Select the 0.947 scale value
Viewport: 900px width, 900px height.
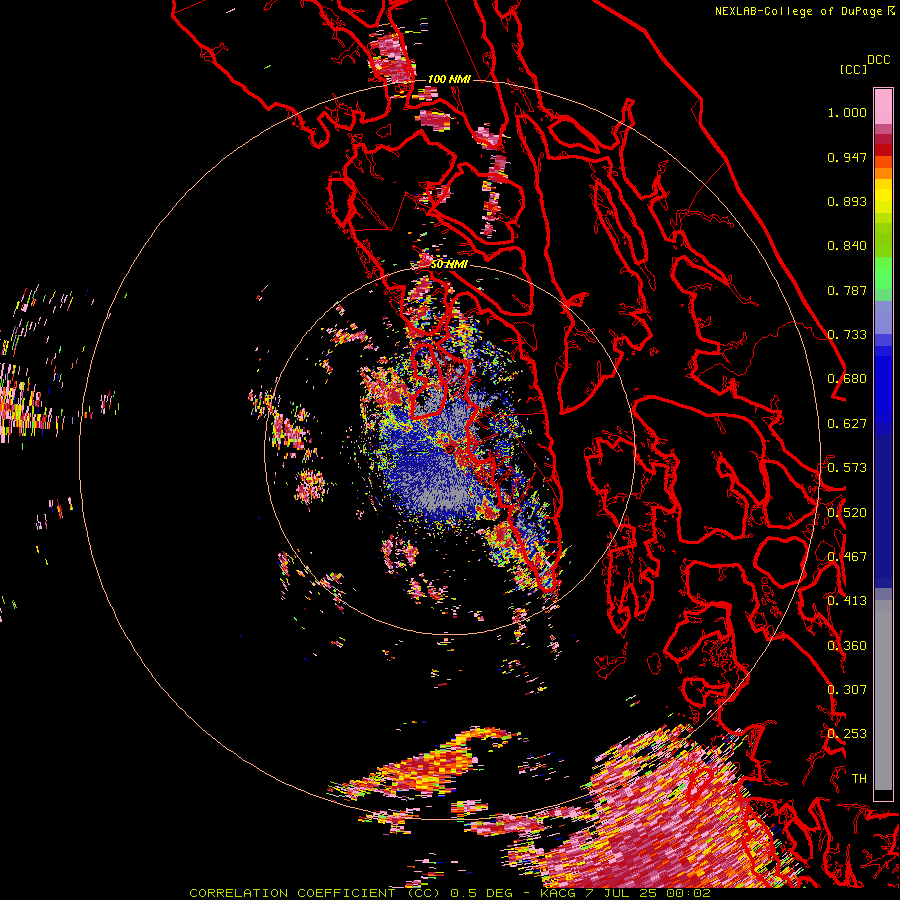pos(847,157)
